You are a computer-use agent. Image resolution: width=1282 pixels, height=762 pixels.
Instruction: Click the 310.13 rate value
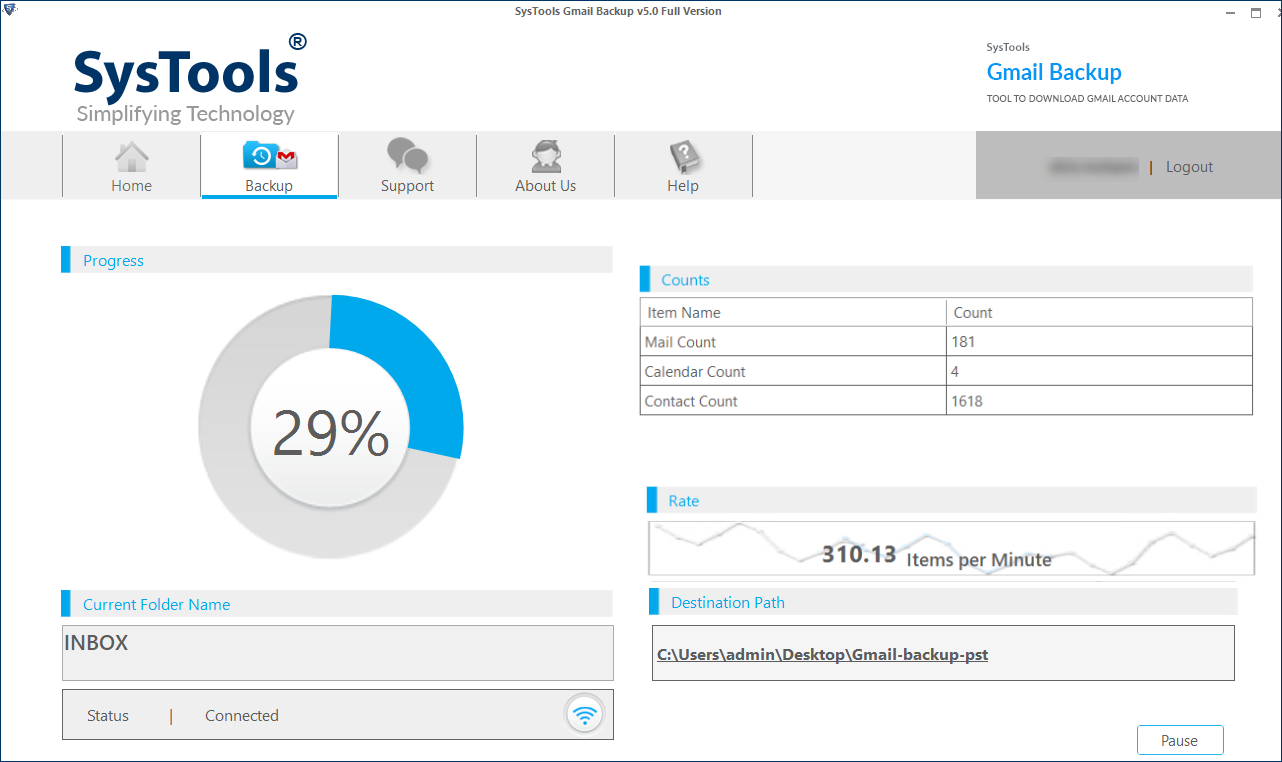[x=859, y=554]
